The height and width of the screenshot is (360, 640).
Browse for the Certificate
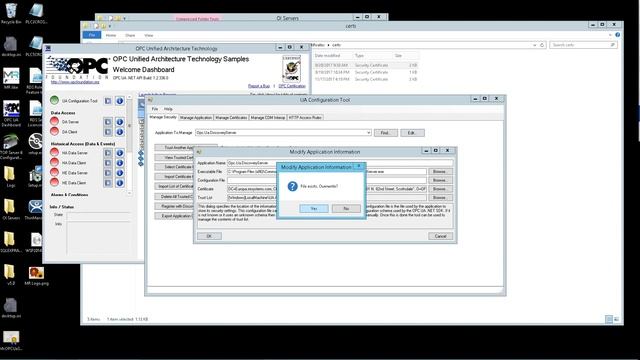click(439, 189)
